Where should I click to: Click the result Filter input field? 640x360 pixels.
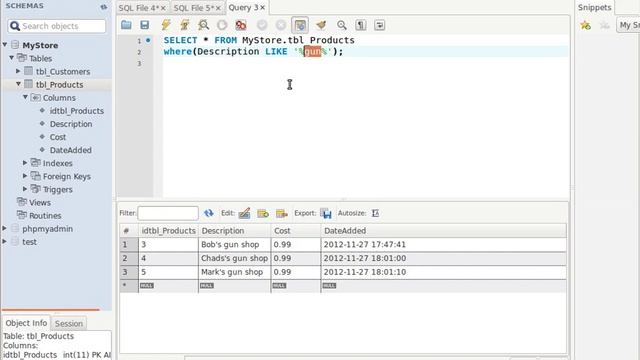point(168,213)
